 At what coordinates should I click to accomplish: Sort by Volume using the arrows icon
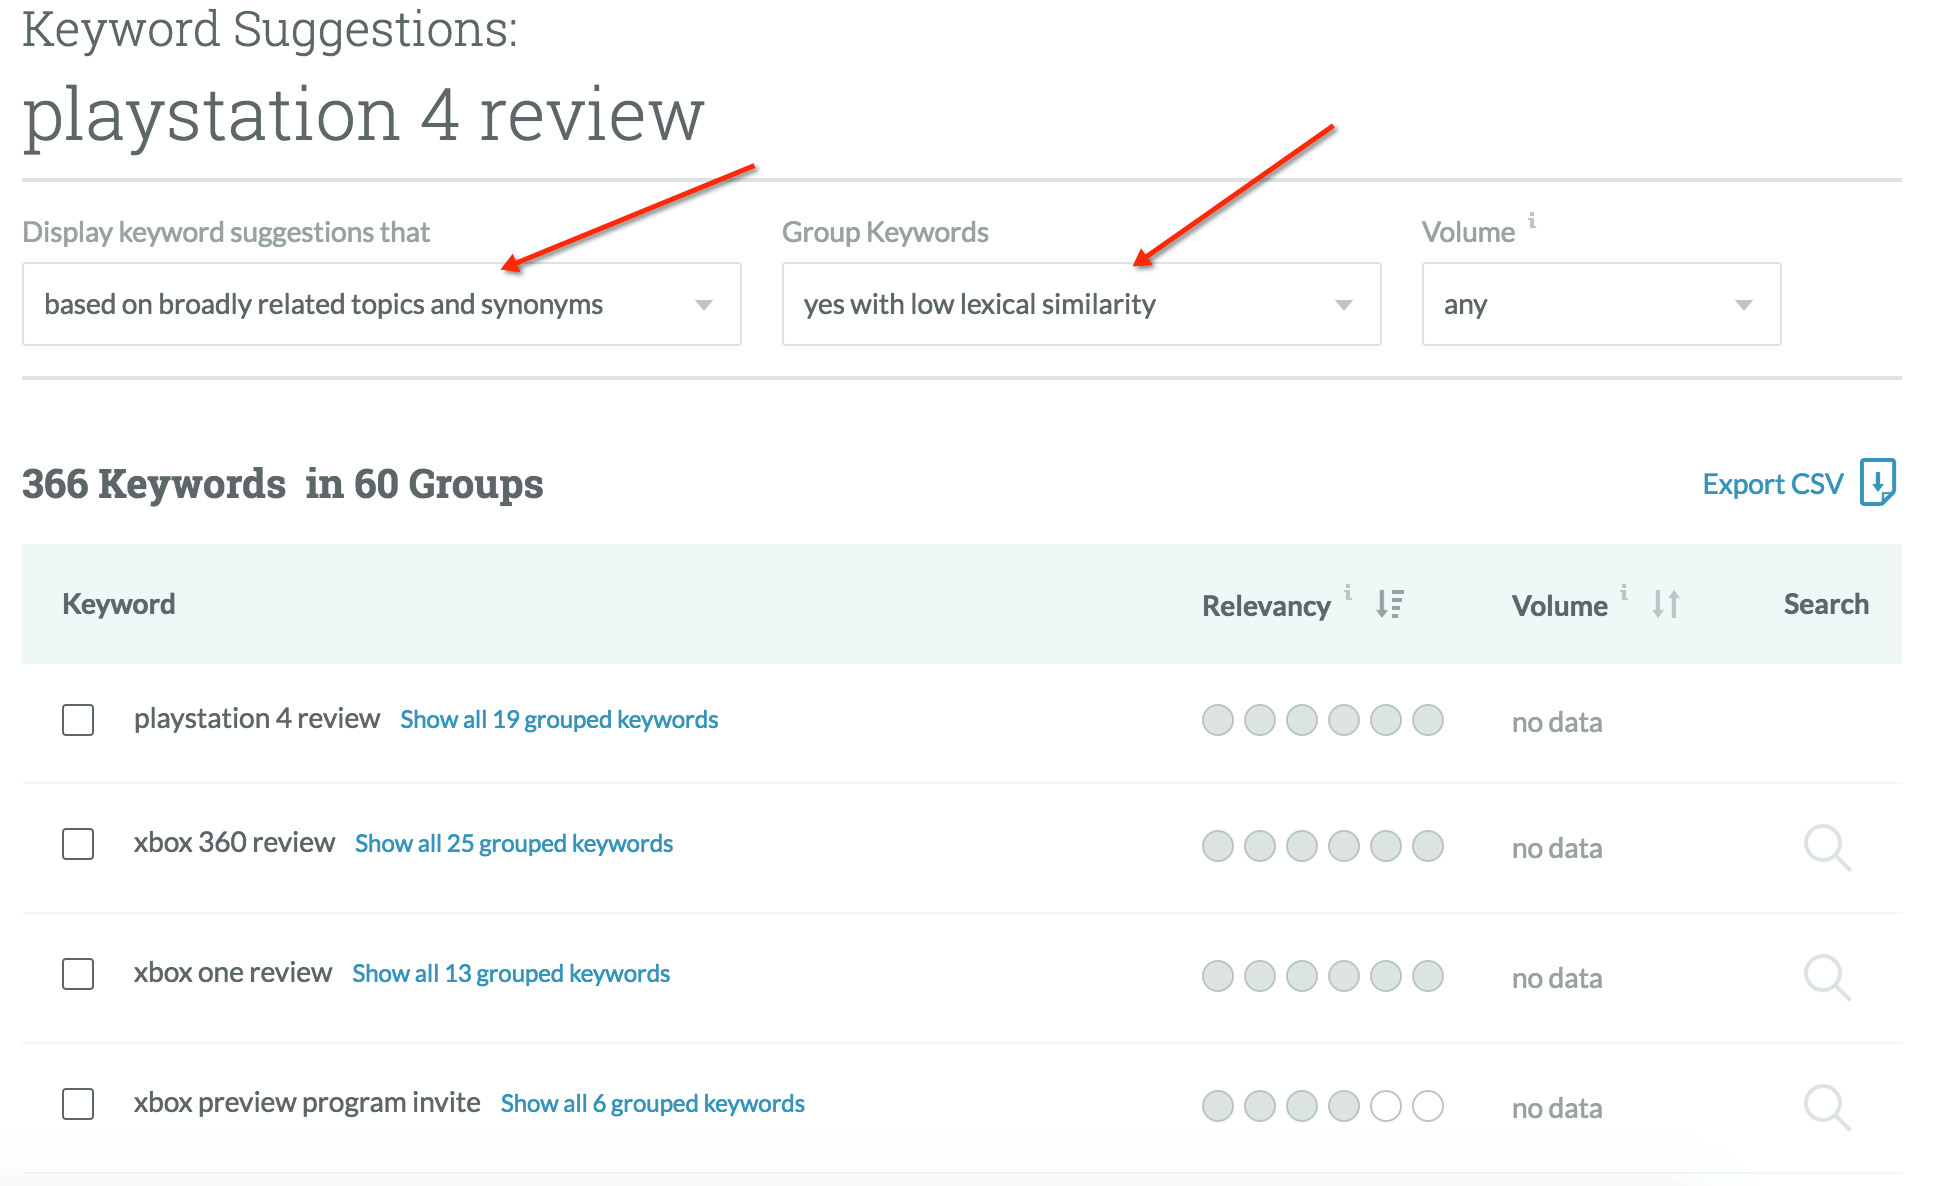1665,604
